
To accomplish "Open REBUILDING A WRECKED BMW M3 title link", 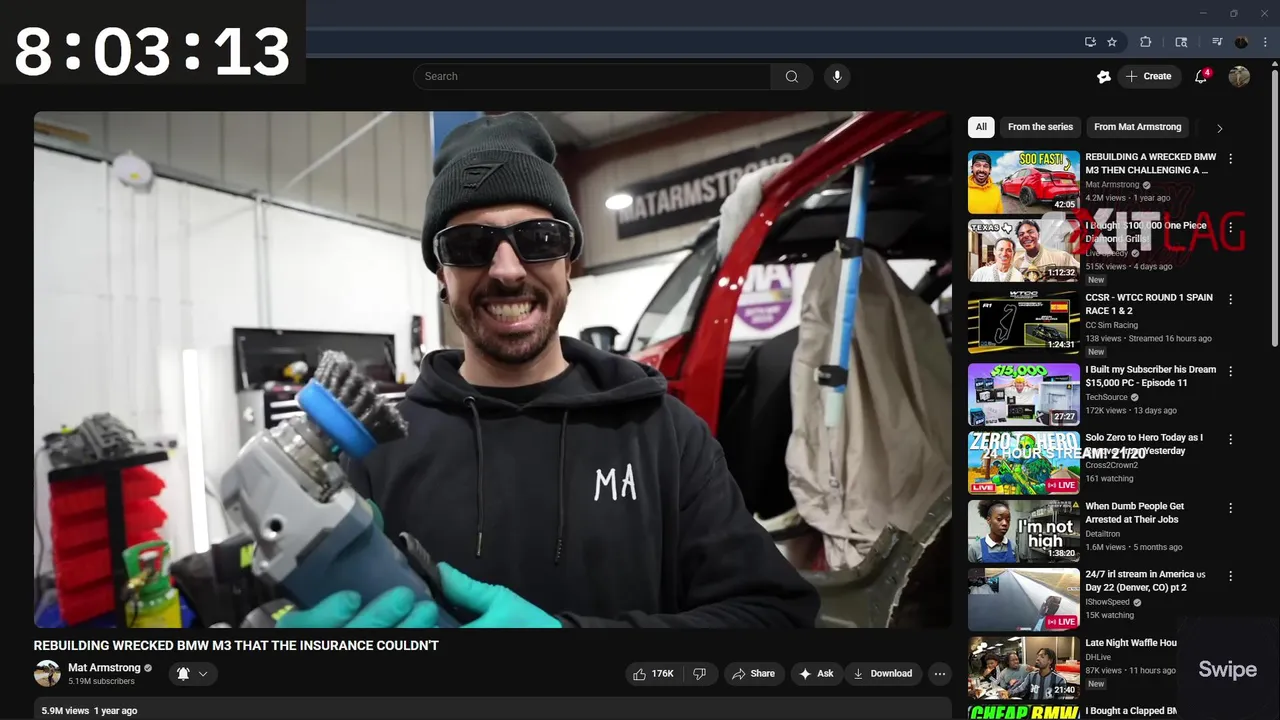I will (1151, 163).
